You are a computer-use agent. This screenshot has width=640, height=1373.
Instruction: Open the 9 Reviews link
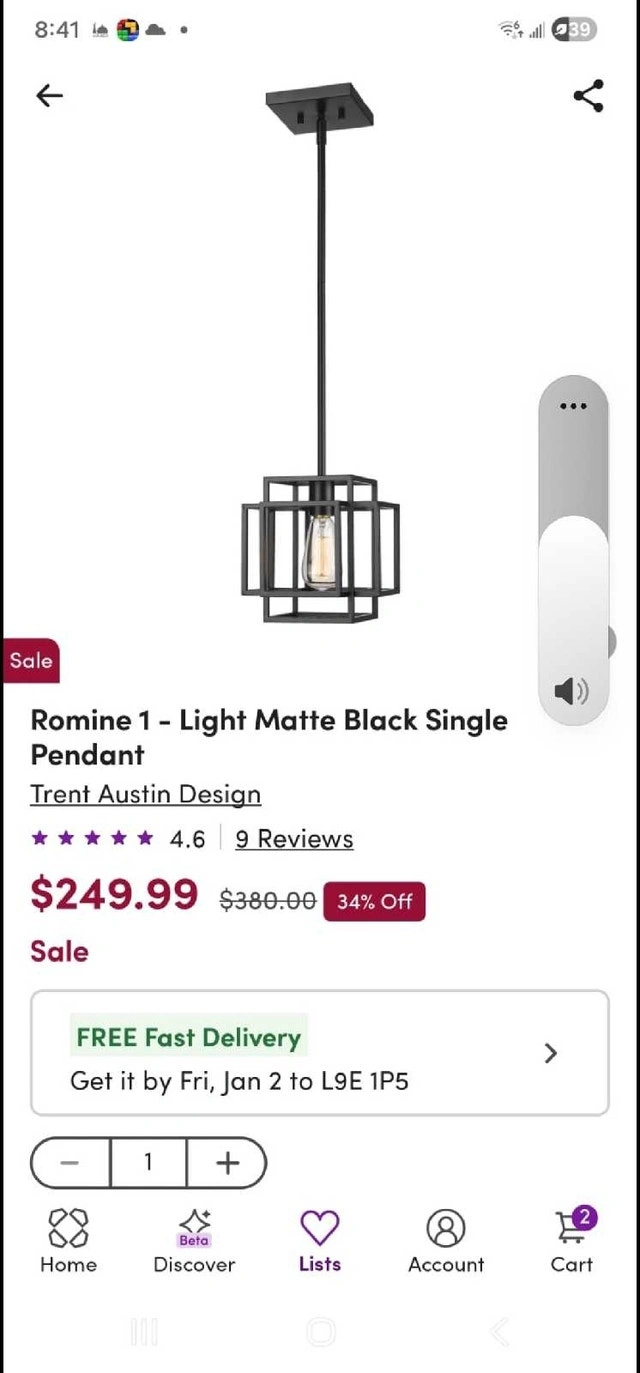coord(294,839)
